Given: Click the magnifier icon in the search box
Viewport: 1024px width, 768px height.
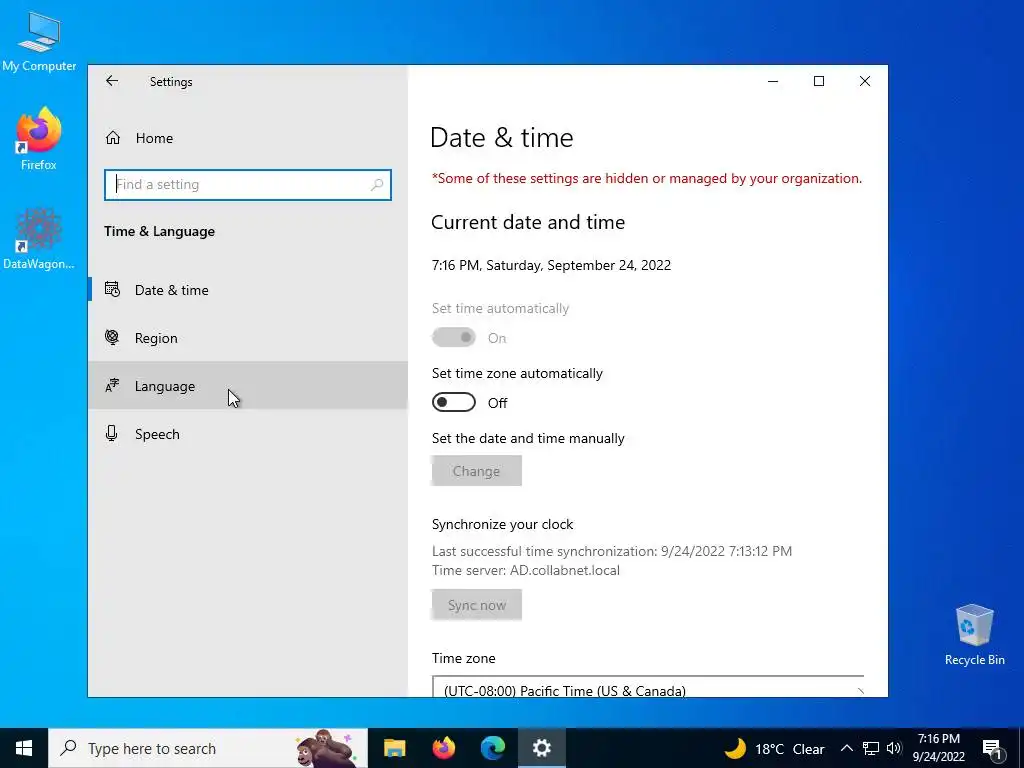Looking at the screenshot, I should [x=377, y=185].
